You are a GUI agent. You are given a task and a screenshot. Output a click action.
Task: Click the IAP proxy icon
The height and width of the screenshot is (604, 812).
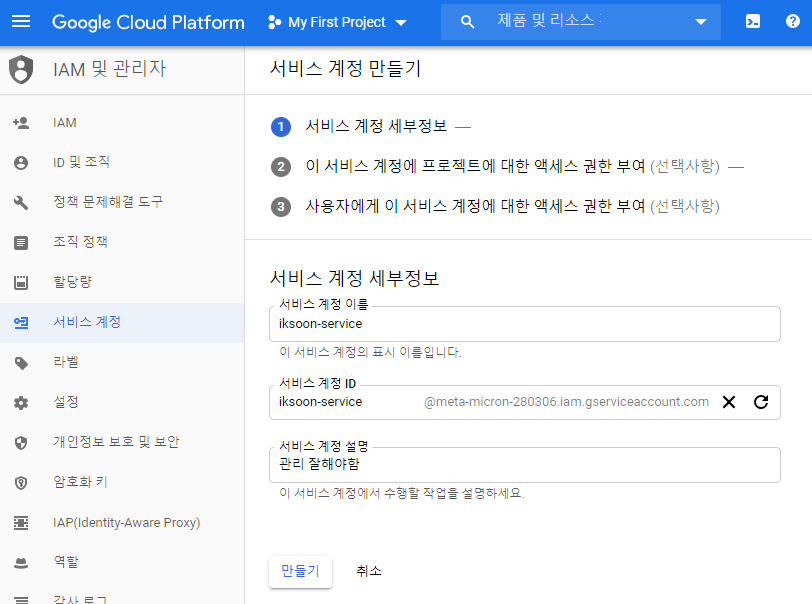21,523
